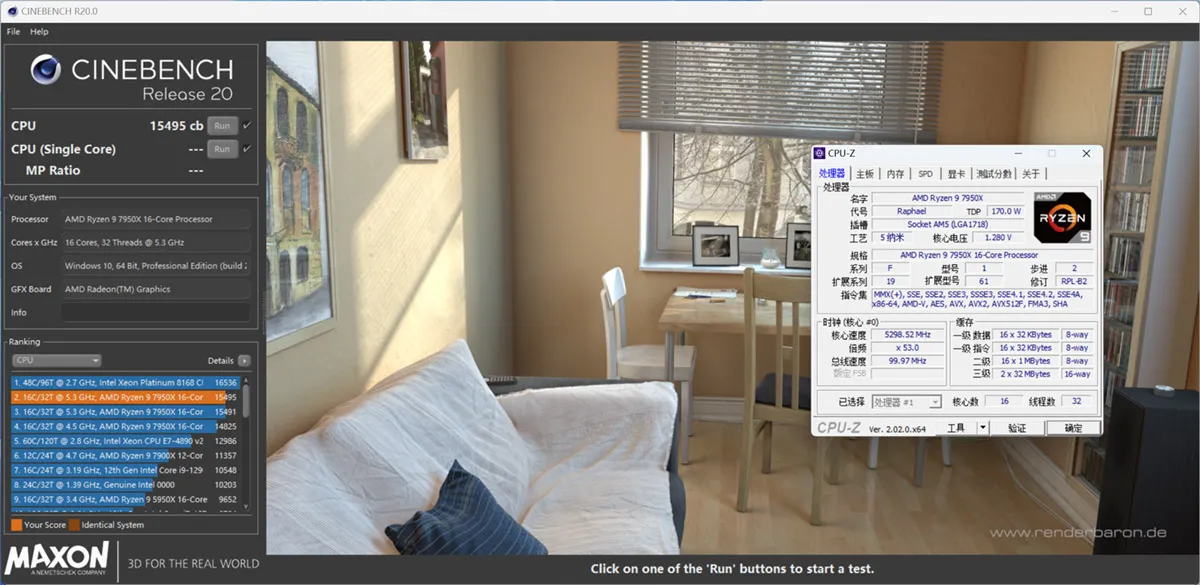Run the CPU multi-core benchmark
Image resolution: width=1200 pixels, height=585 pixels.
click(222, 125)
